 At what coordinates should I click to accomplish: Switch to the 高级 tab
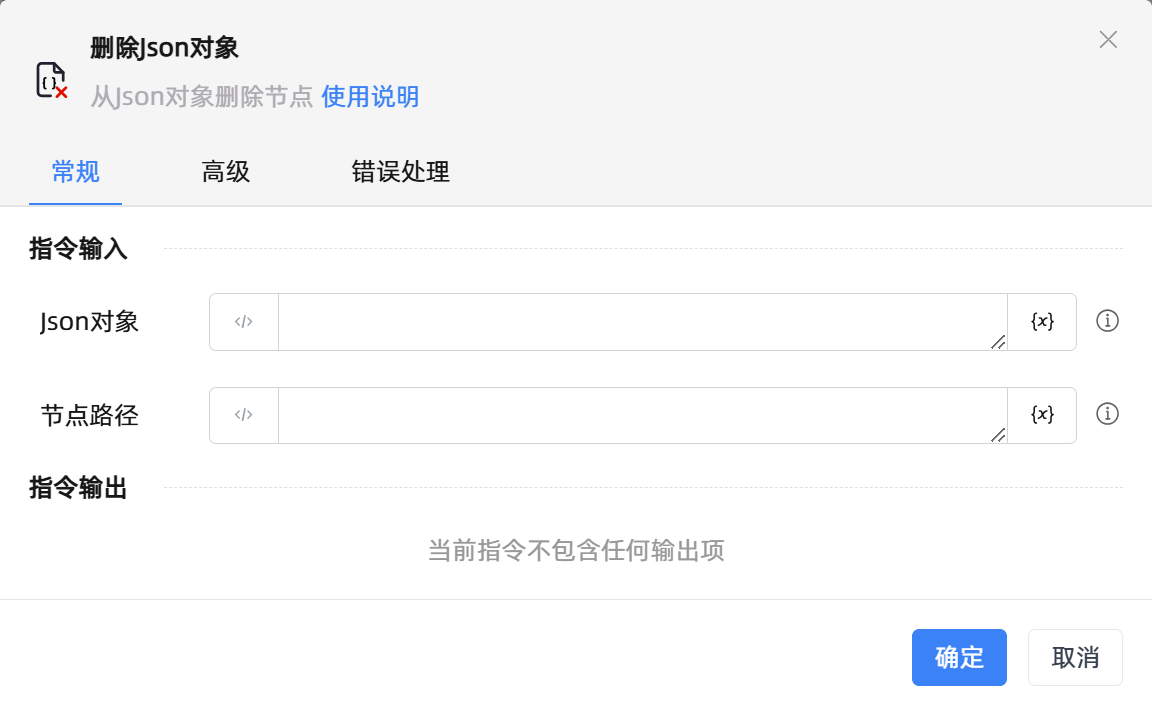(225, 172)
